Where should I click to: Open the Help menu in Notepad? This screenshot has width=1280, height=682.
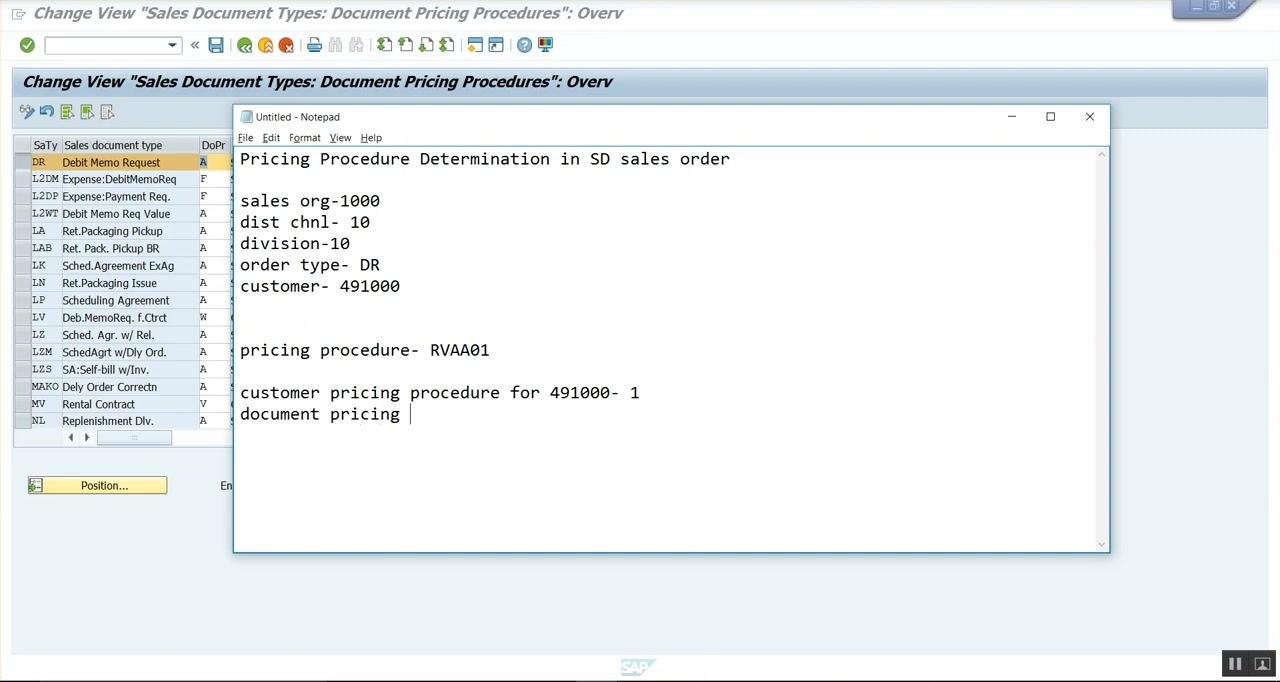coord(371,138)
